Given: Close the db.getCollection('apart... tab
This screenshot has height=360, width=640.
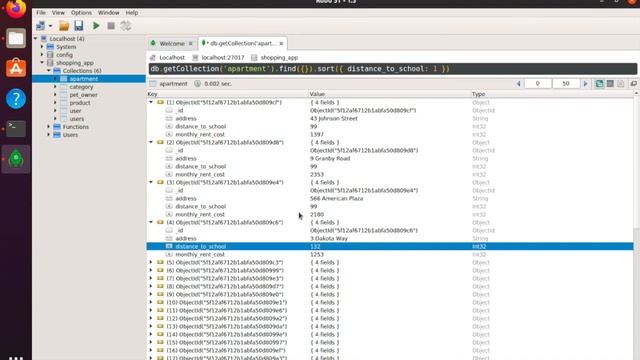Looking at the screenshot, I should pos(281,43).
